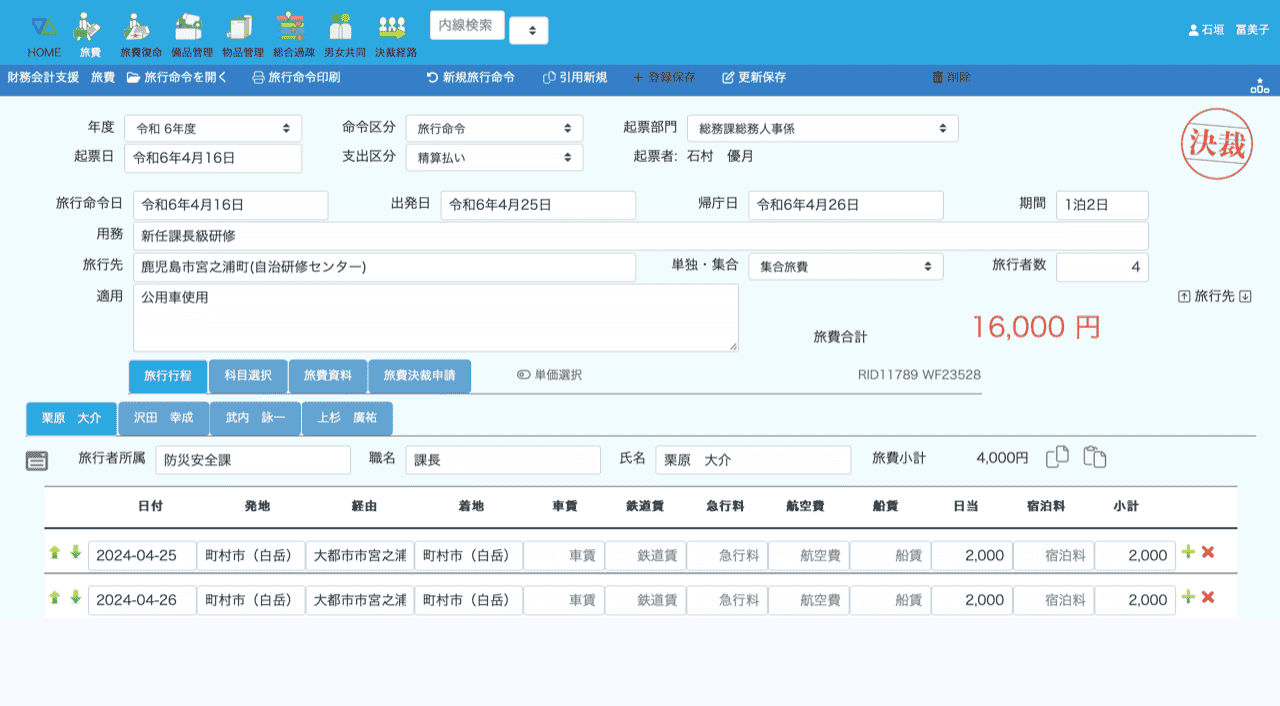Open the 起票部門 dropdown
The image size is (1280, 706).
(x=822, y=129)
